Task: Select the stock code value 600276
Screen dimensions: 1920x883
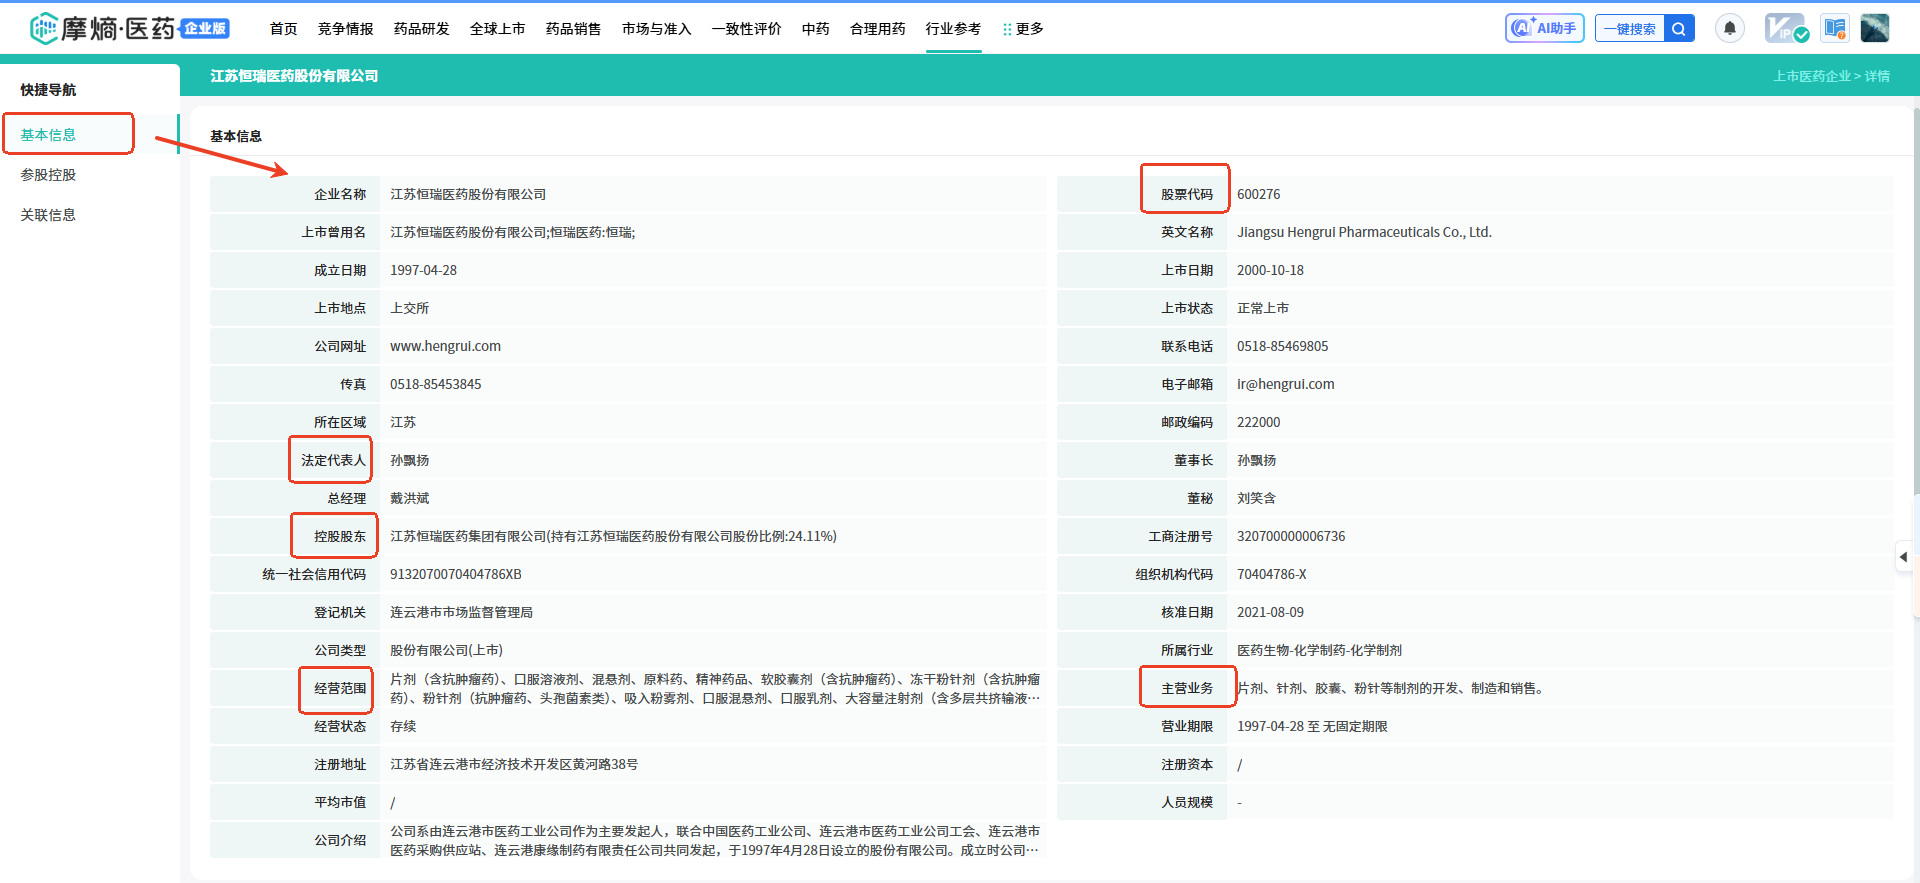Action: click(1258, 194)
